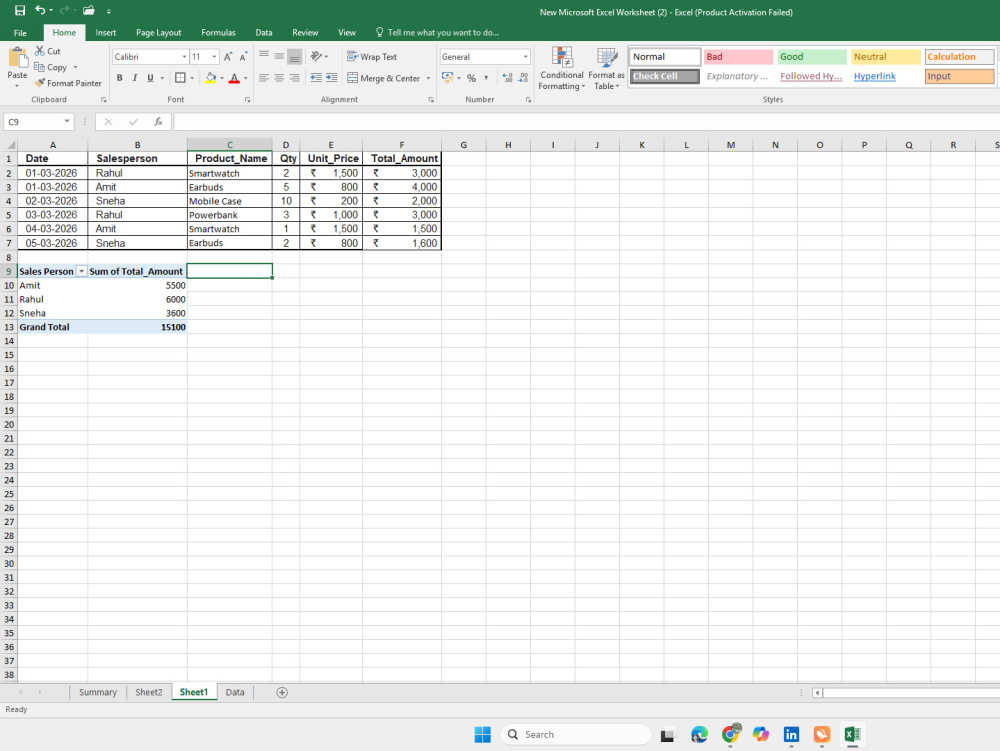Apply the Good cell style
Viewport: 1000px width, 751px height.
(x=812, y=57)
